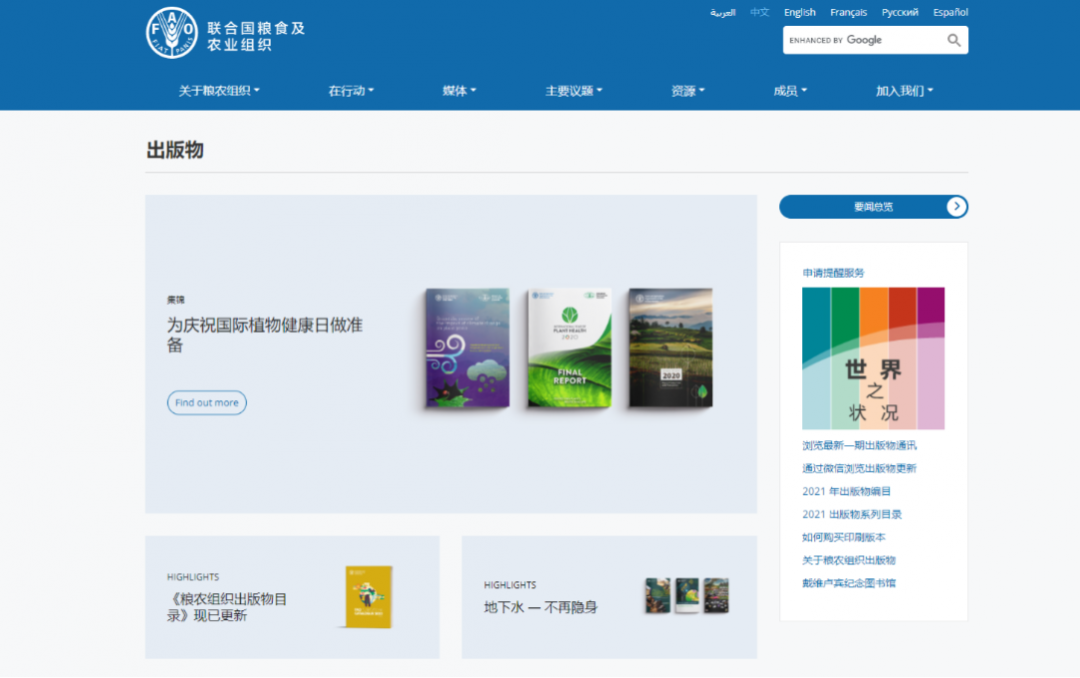
Task: Switch language to Français
Action: pyautogui.click(x=848, y=13)
